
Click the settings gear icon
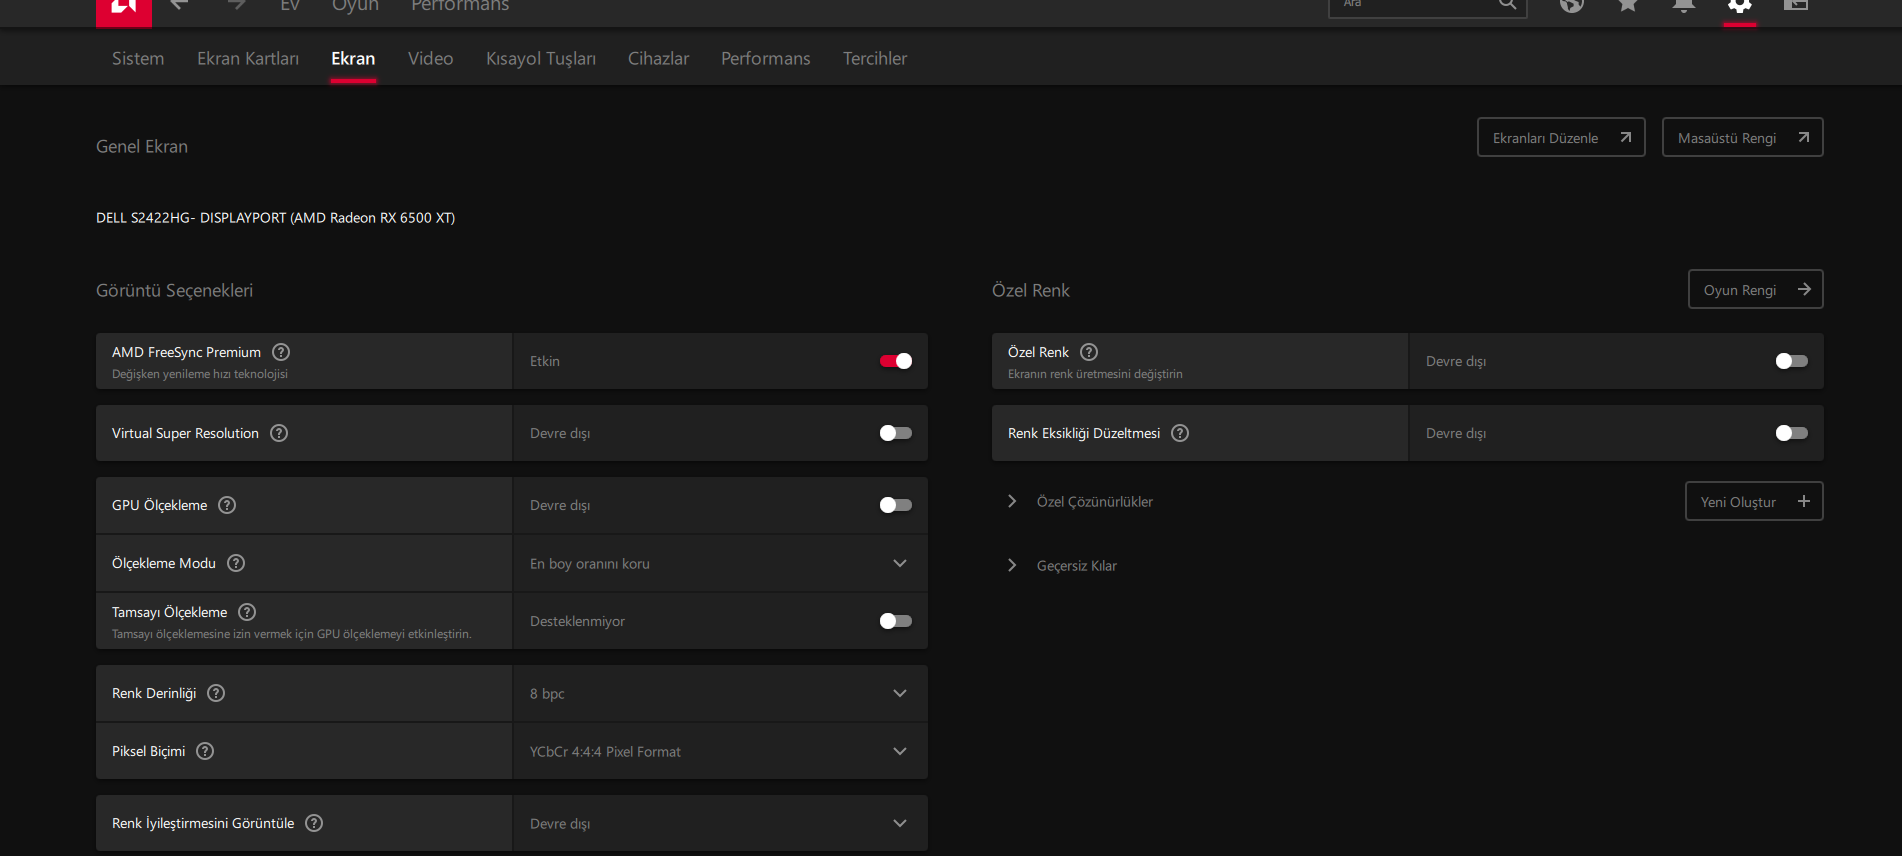tap(1740, 6)
